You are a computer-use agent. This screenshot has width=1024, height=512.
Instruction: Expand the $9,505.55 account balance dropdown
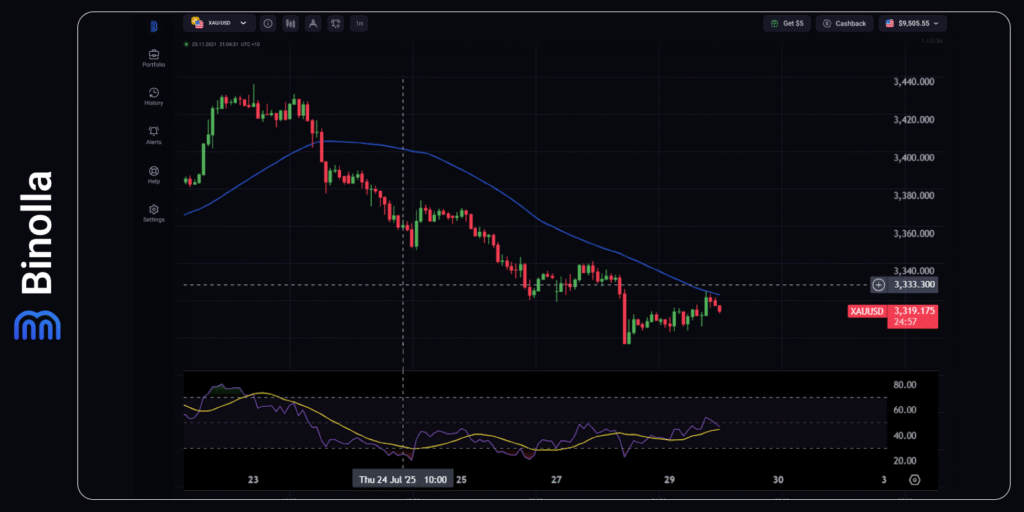pyautogui.click(x=912, y=23)
